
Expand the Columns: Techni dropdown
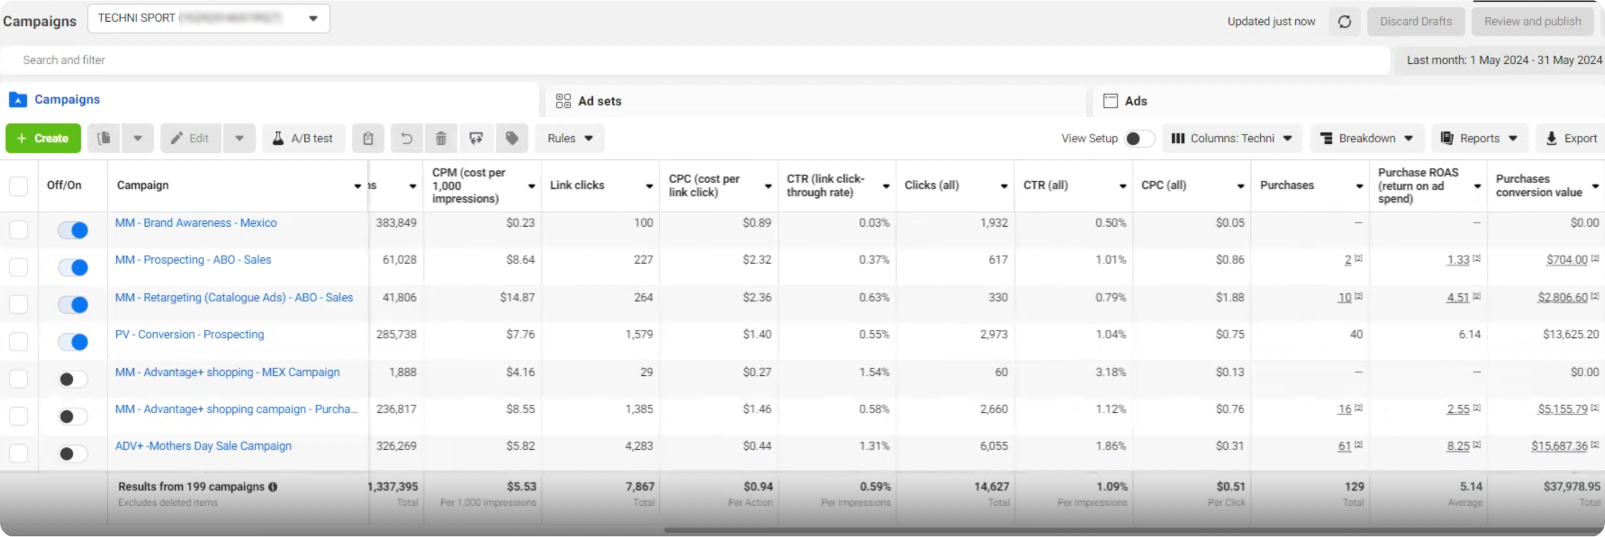tap(1231, 139)
